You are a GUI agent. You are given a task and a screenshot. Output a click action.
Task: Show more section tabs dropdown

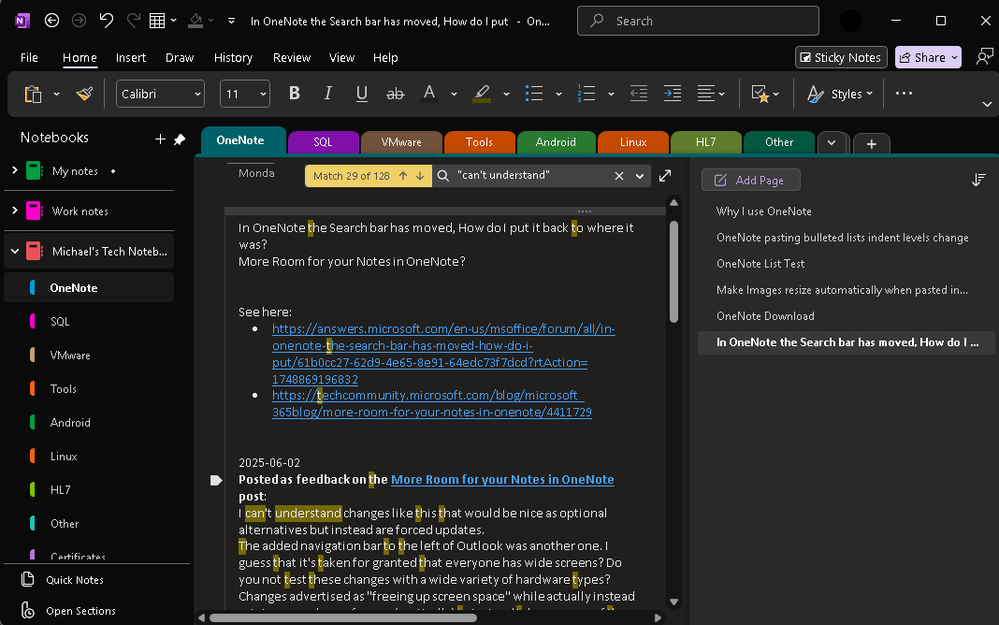pos(831,143)
